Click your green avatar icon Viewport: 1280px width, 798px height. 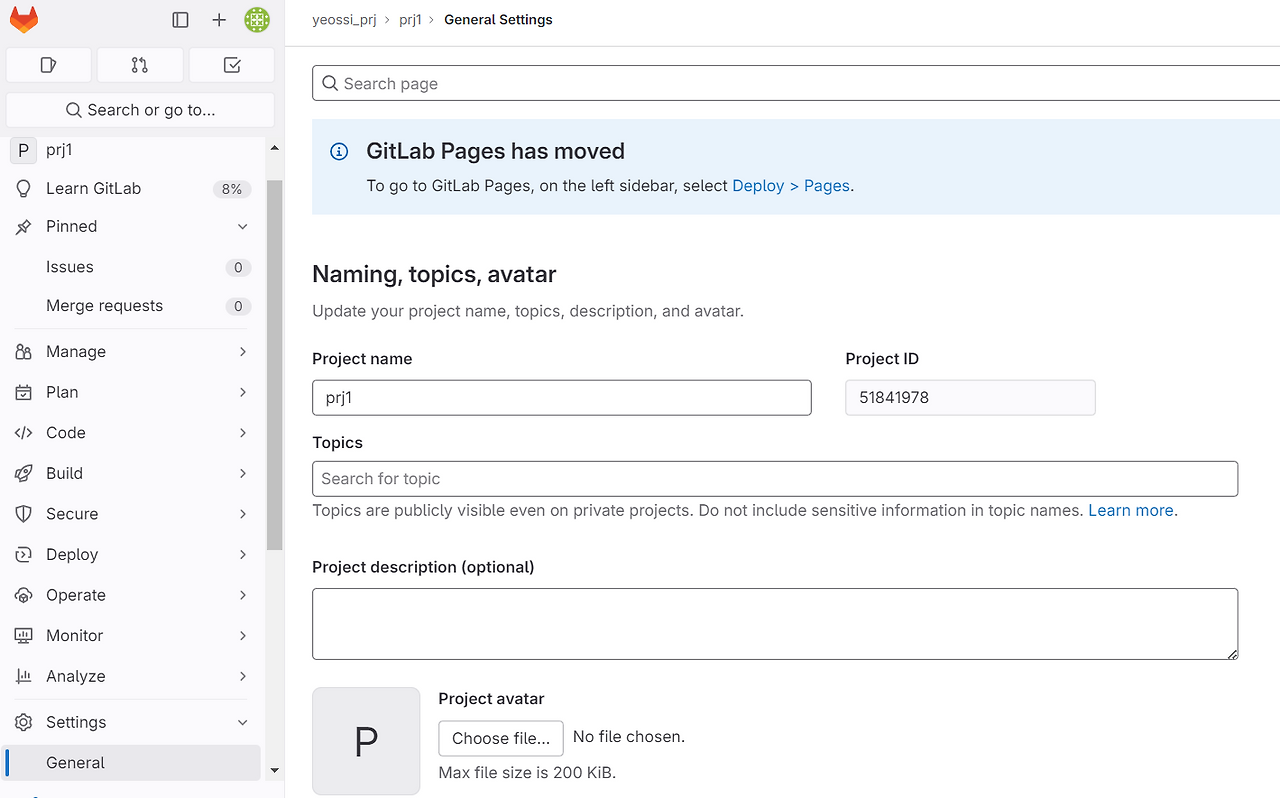[x=257, y=19]
